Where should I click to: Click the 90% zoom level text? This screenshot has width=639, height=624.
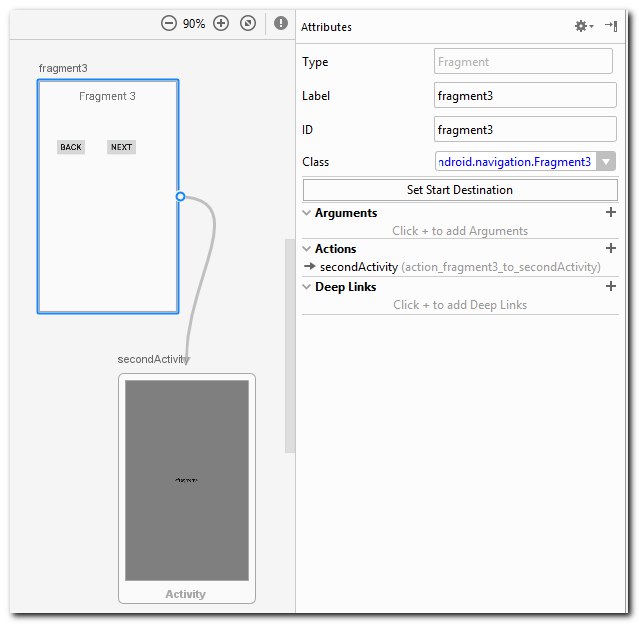[x=194, y=24]
